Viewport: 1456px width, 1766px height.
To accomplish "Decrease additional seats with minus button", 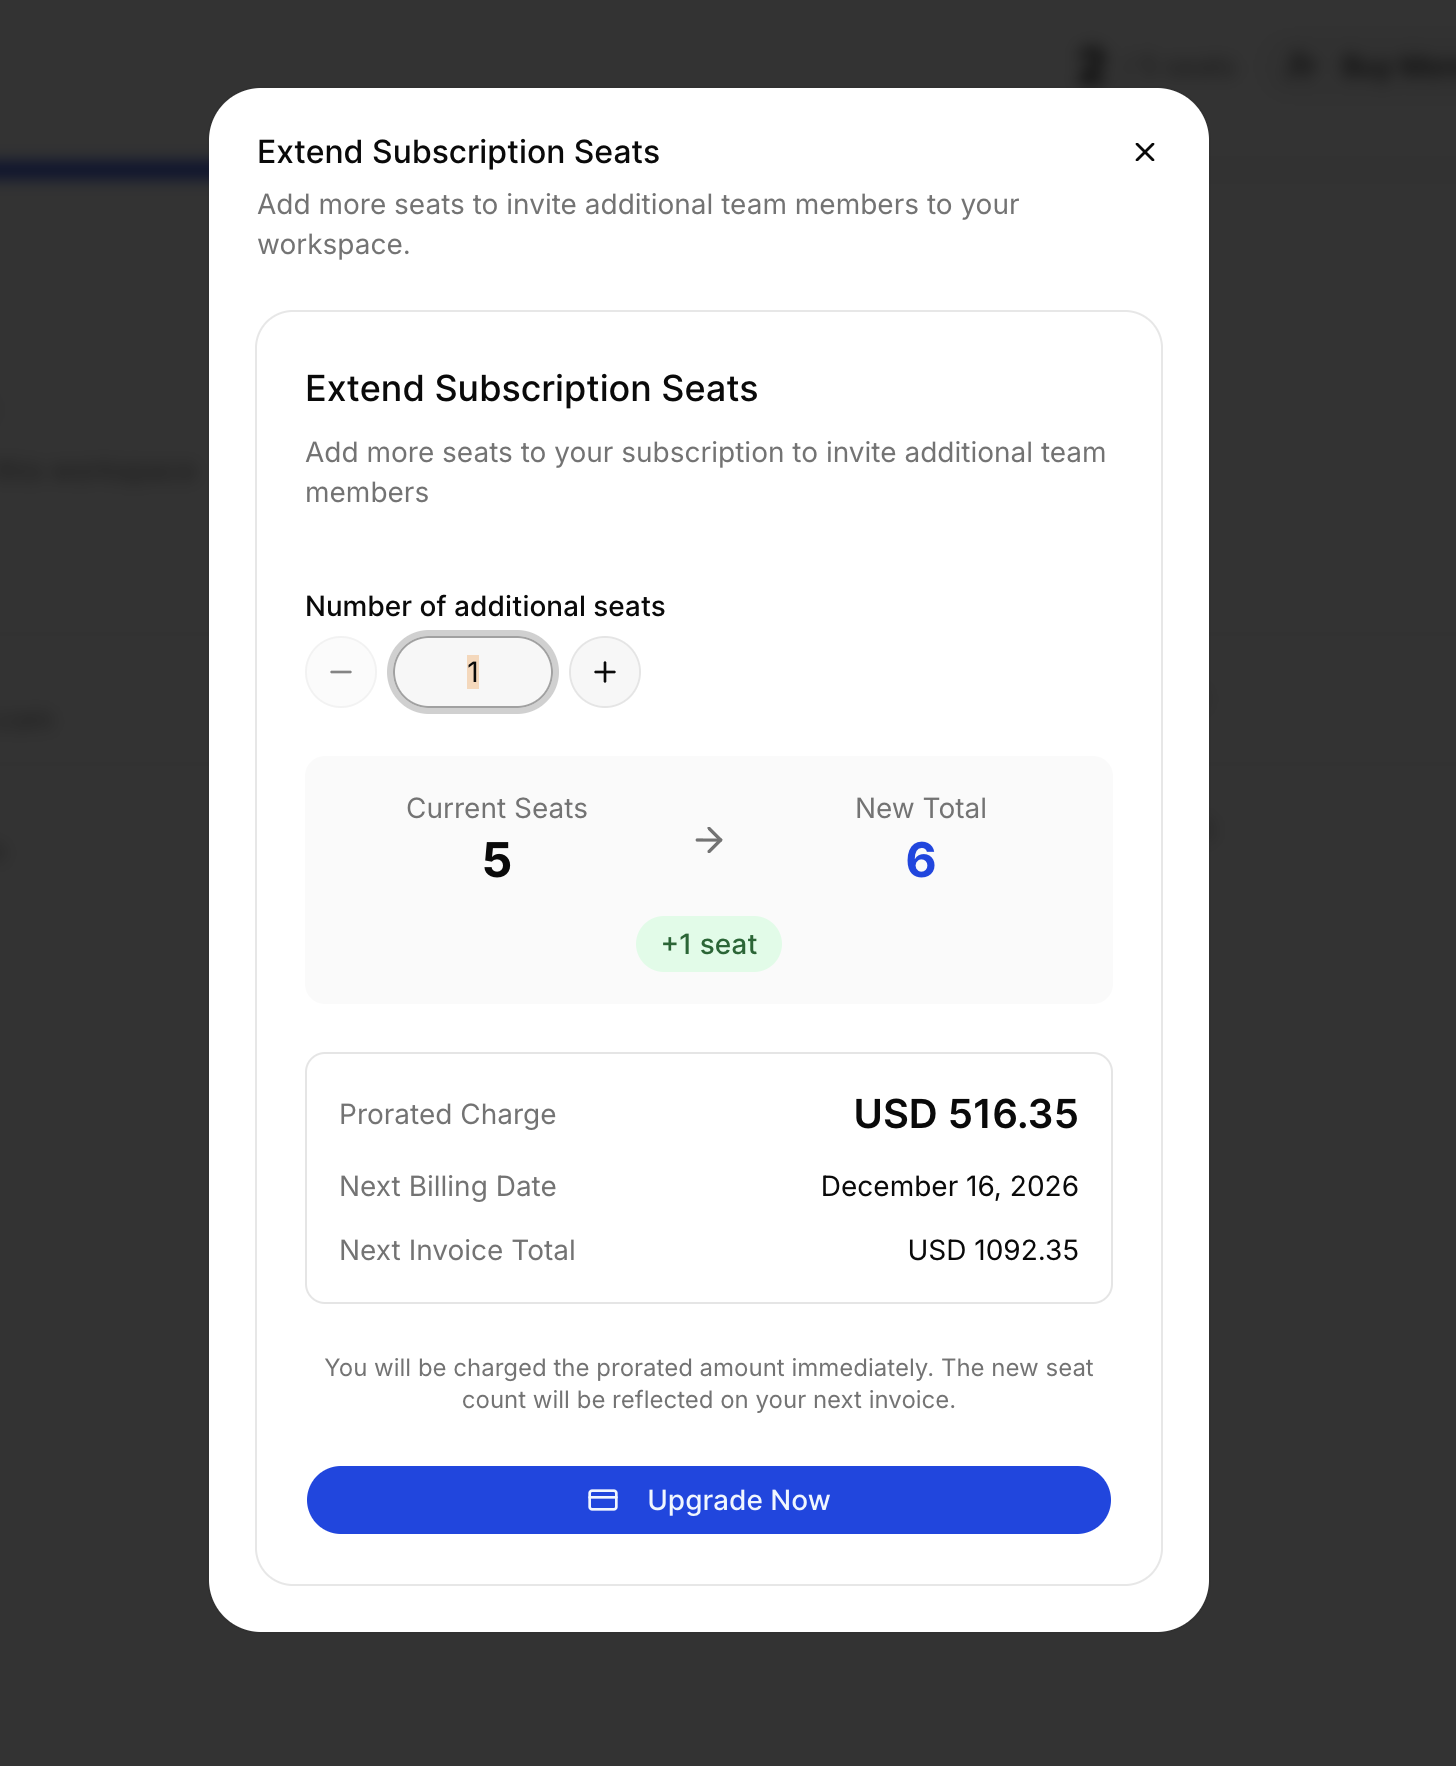I will click(x=341, y=672).
